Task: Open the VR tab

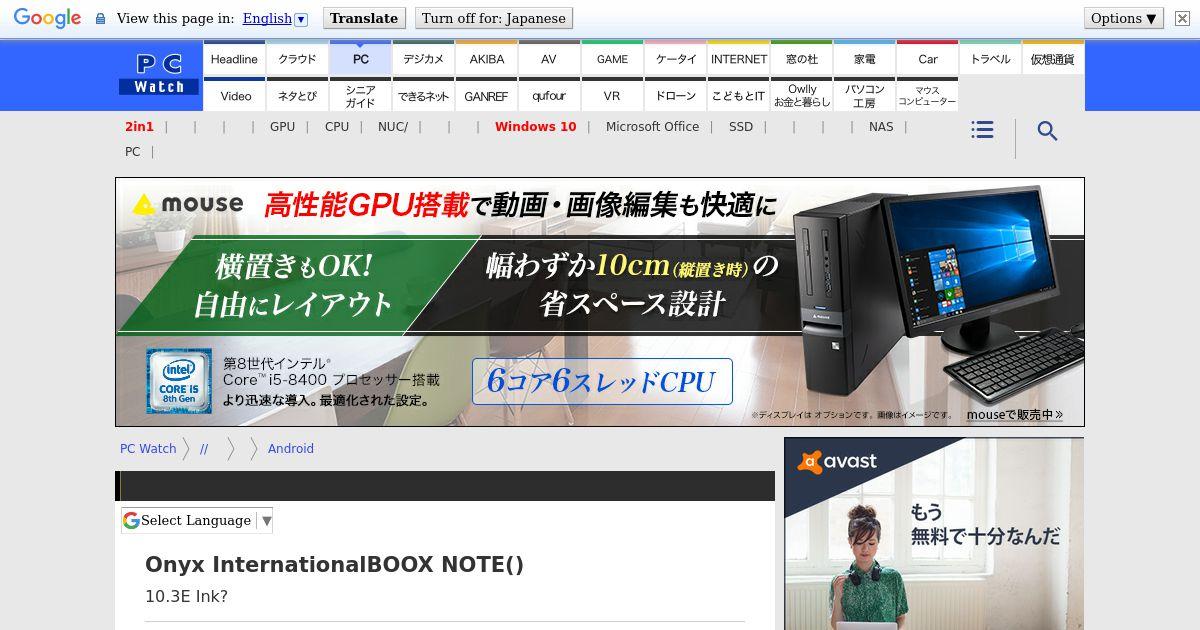Action: pyautogui.click(x=612, y=96)
